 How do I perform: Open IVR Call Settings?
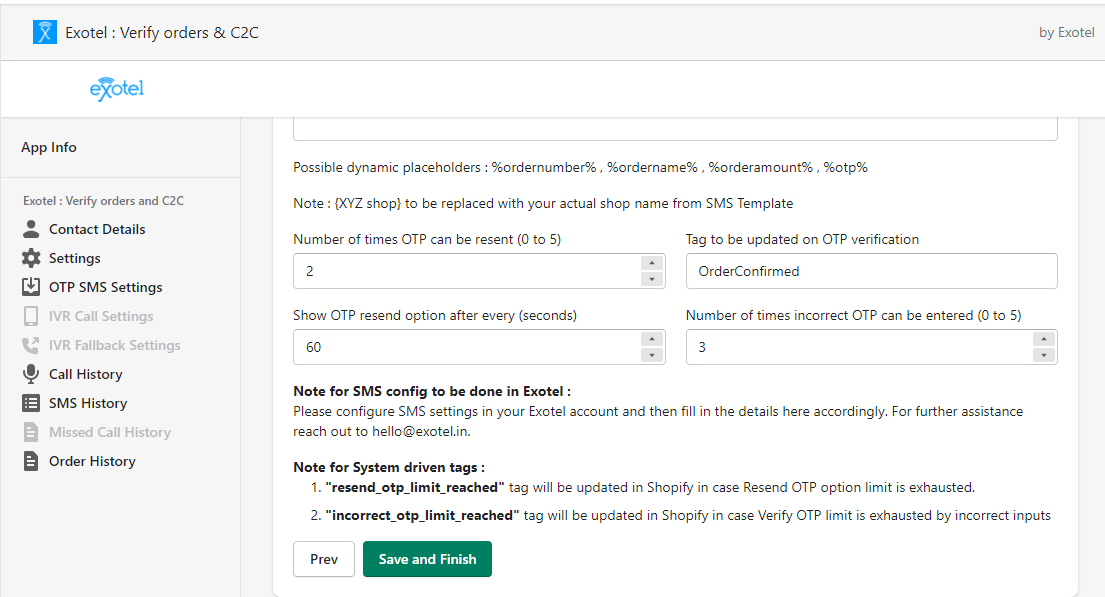coord(101,316)
